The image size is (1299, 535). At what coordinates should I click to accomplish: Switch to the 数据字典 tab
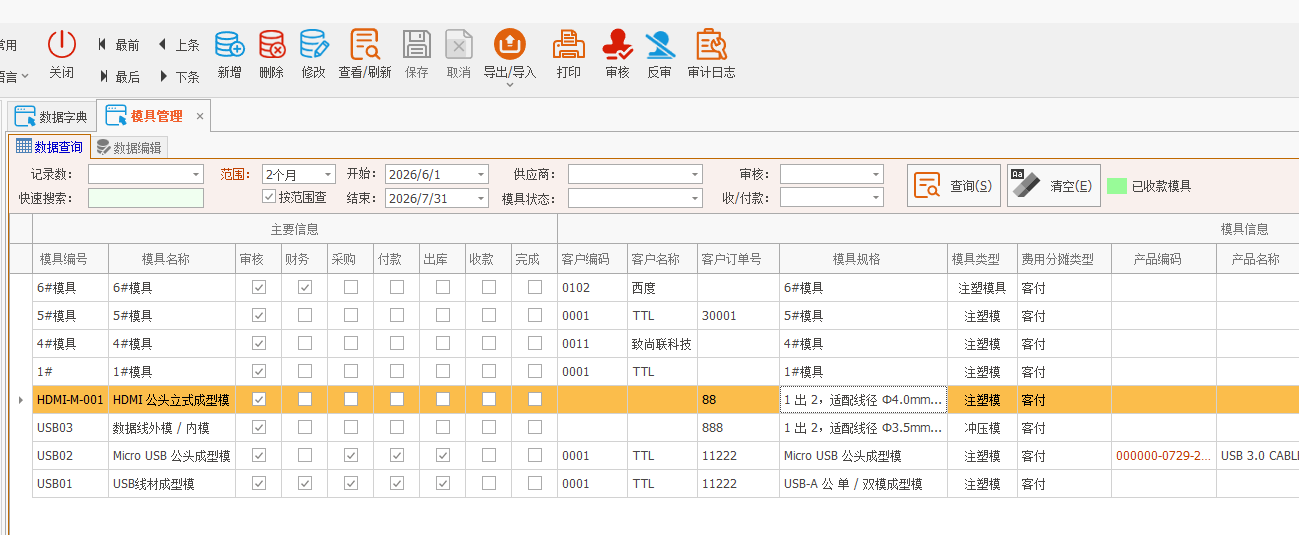click(x=52, y=116)
